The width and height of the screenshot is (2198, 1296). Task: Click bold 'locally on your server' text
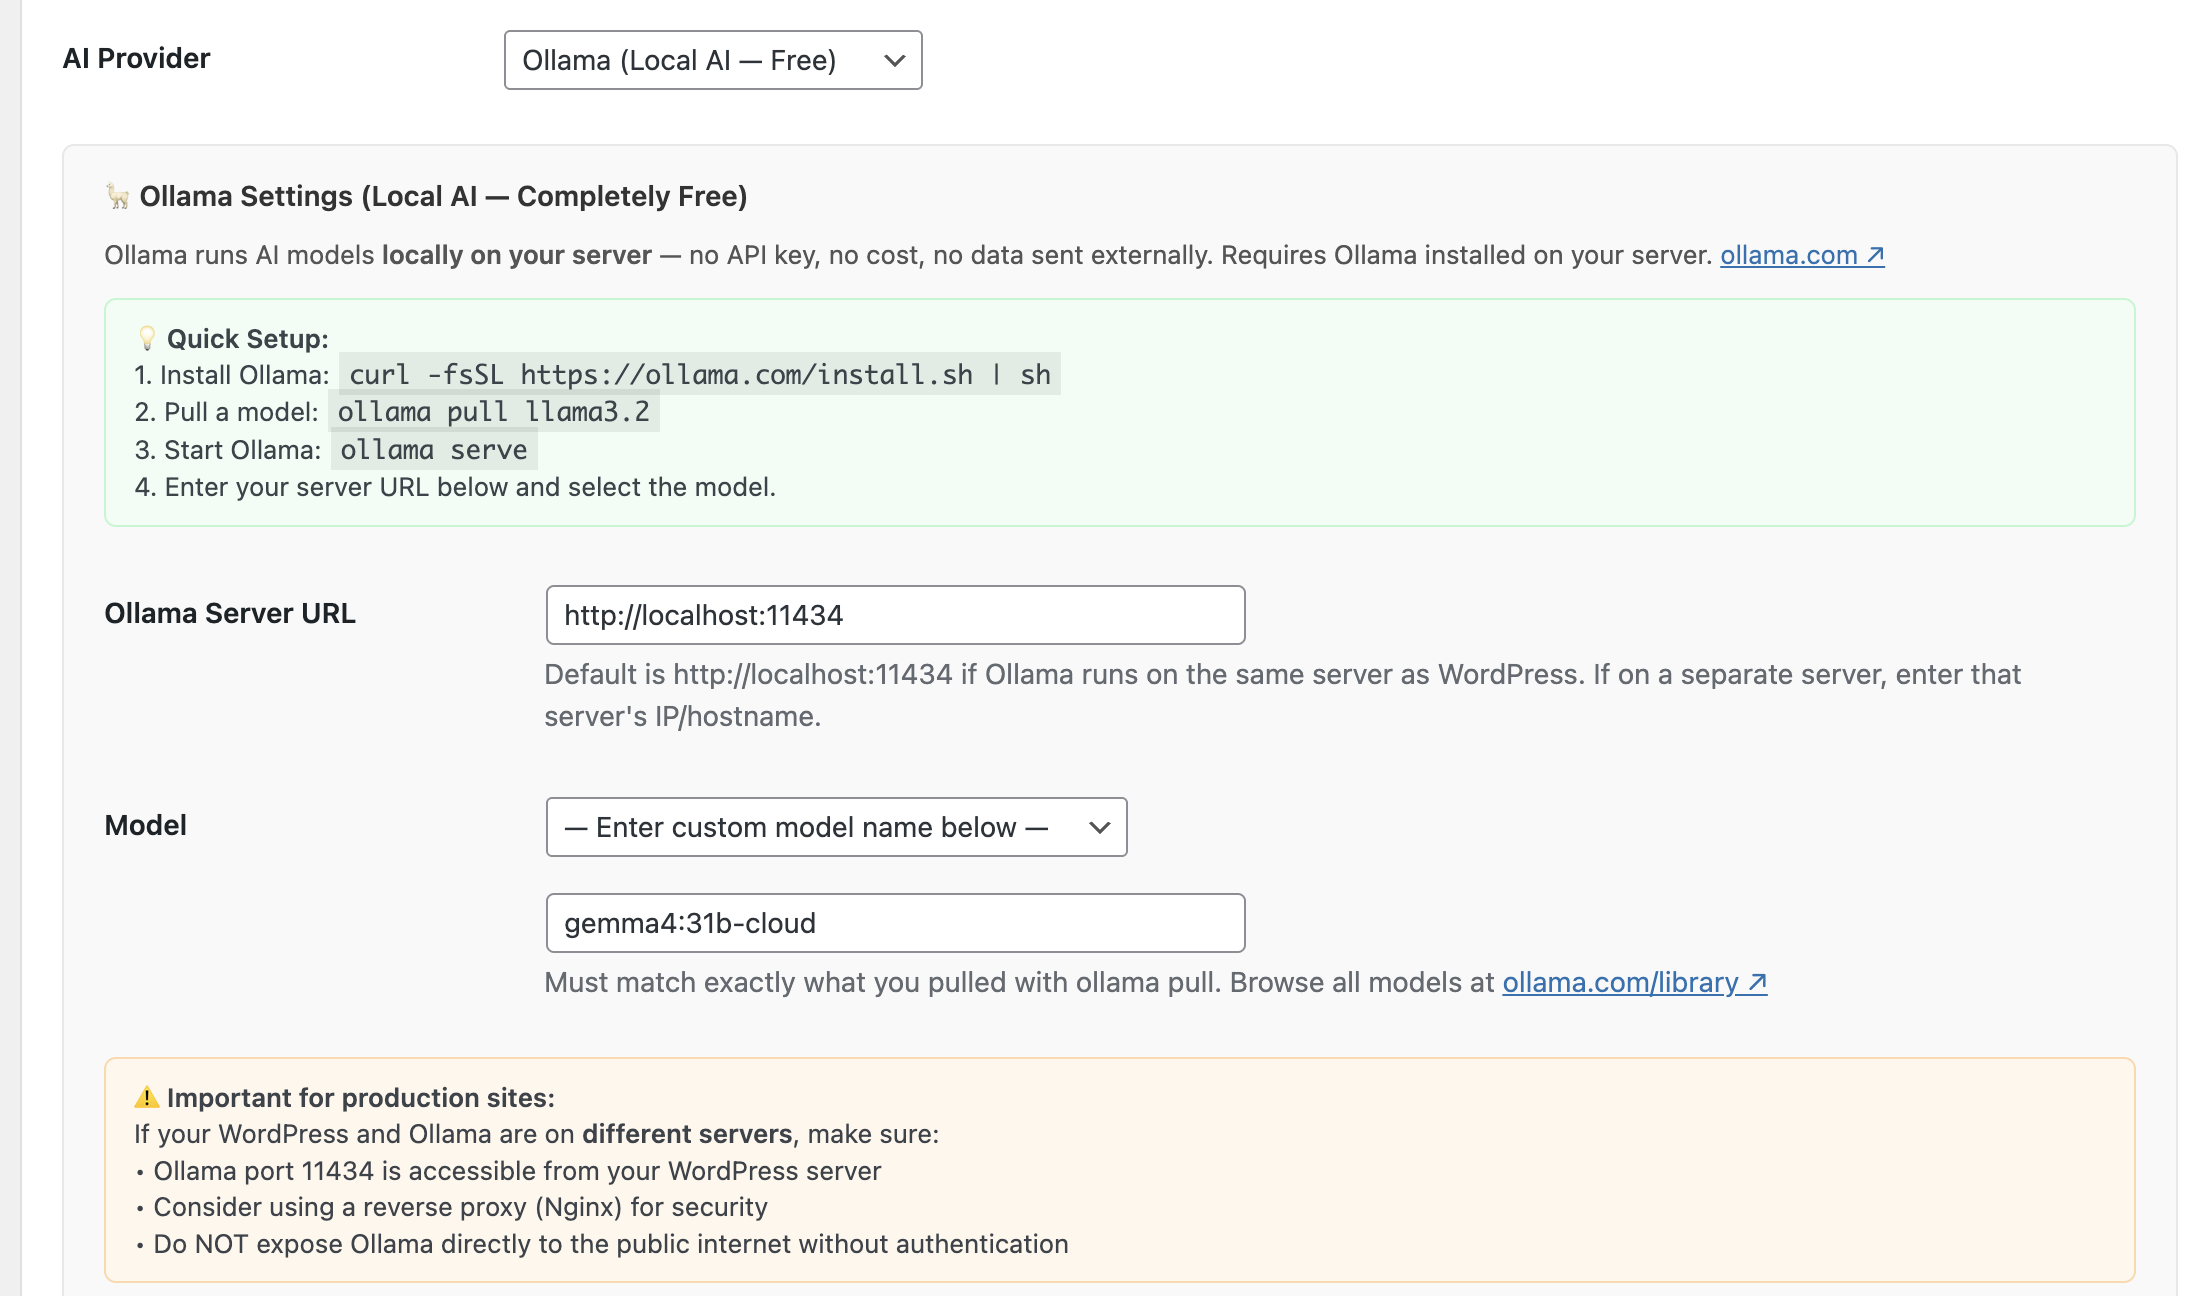(516, 255)
